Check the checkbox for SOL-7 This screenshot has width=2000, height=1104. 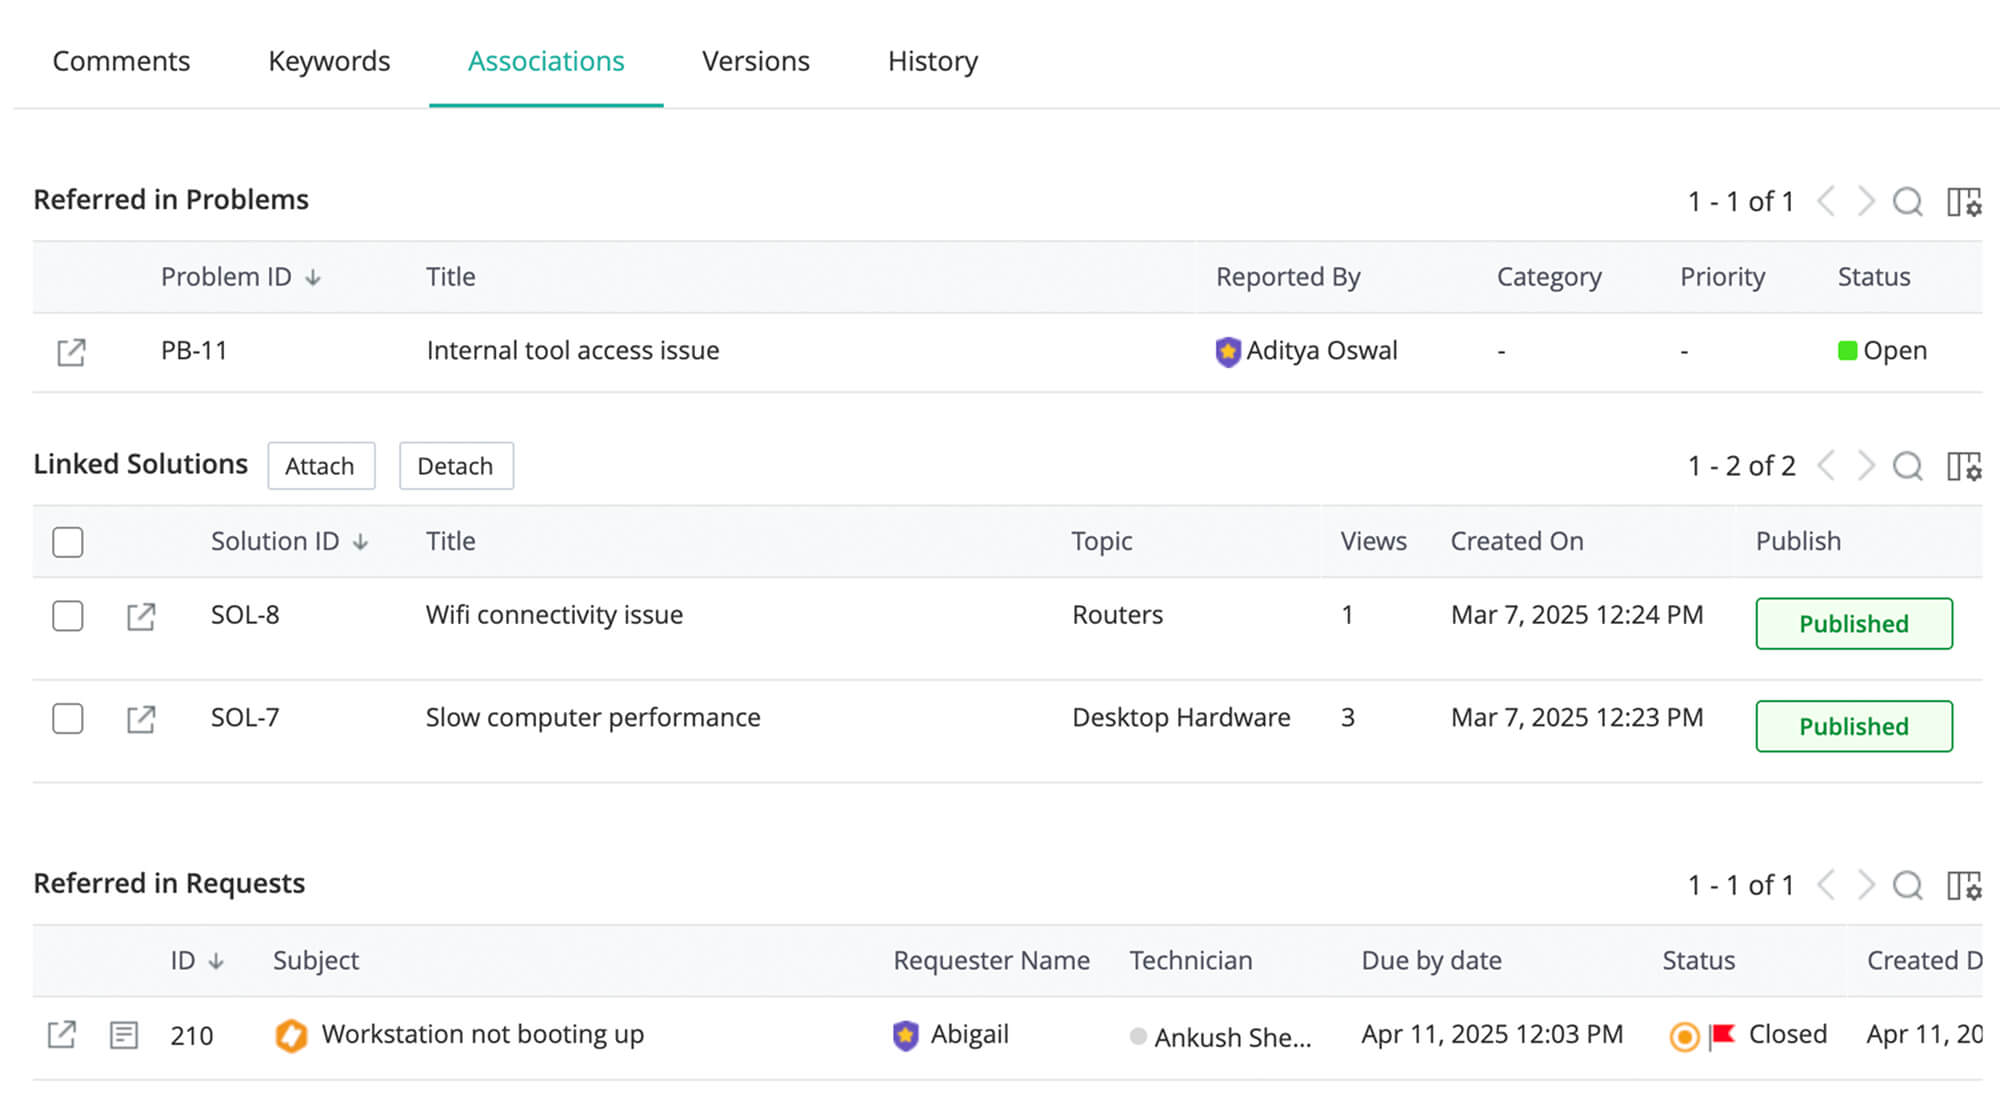tap(68, 719)
